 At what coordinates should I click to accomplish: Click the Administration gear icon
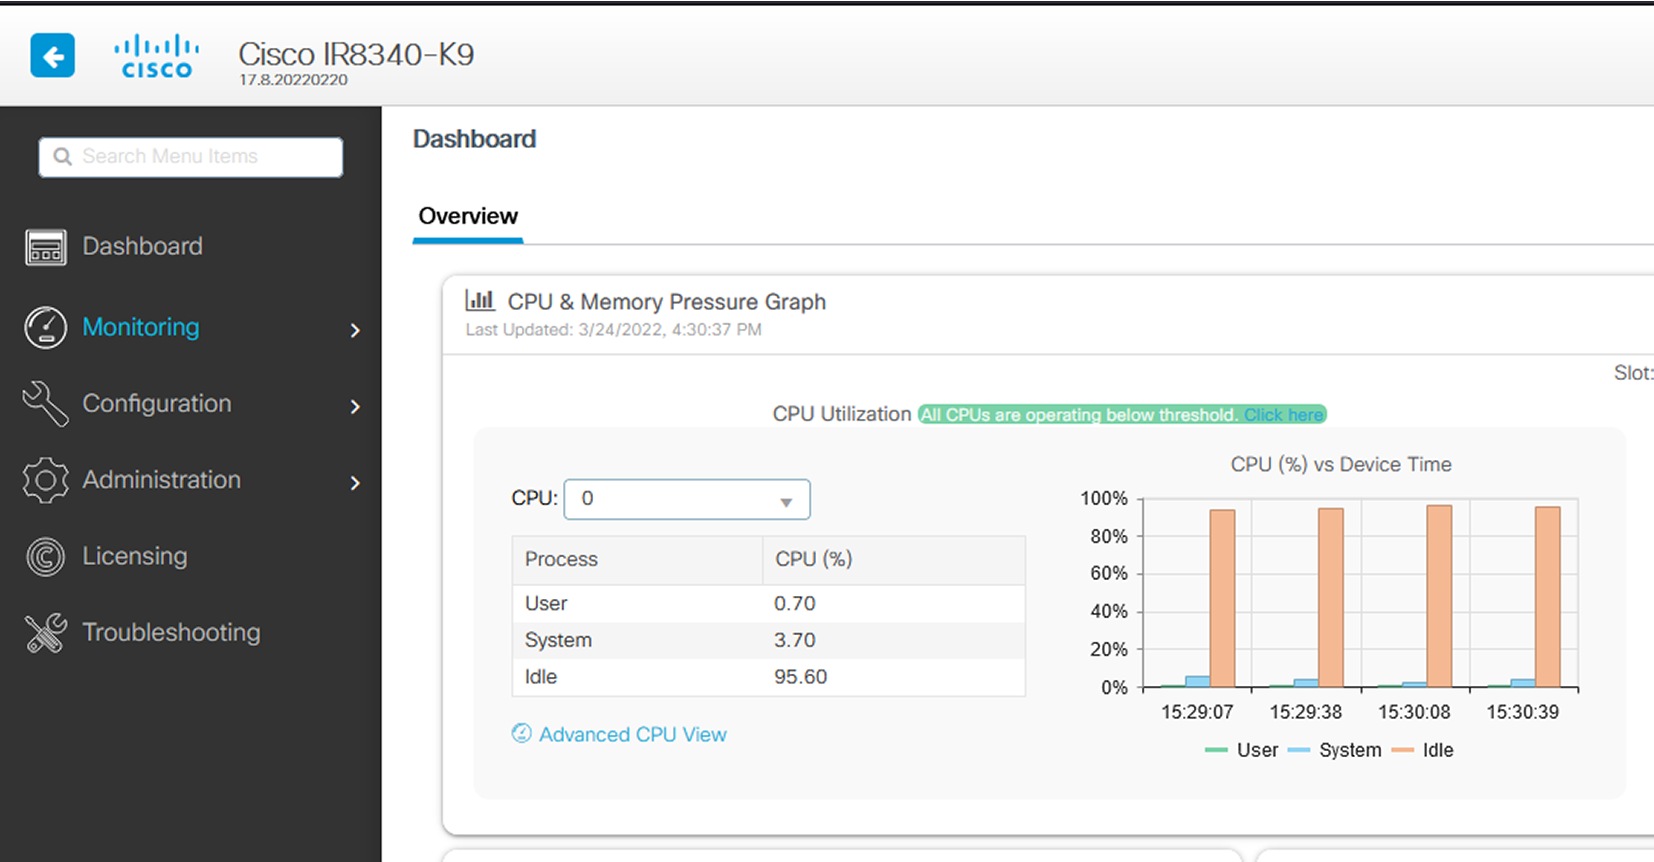pos(46,480)
